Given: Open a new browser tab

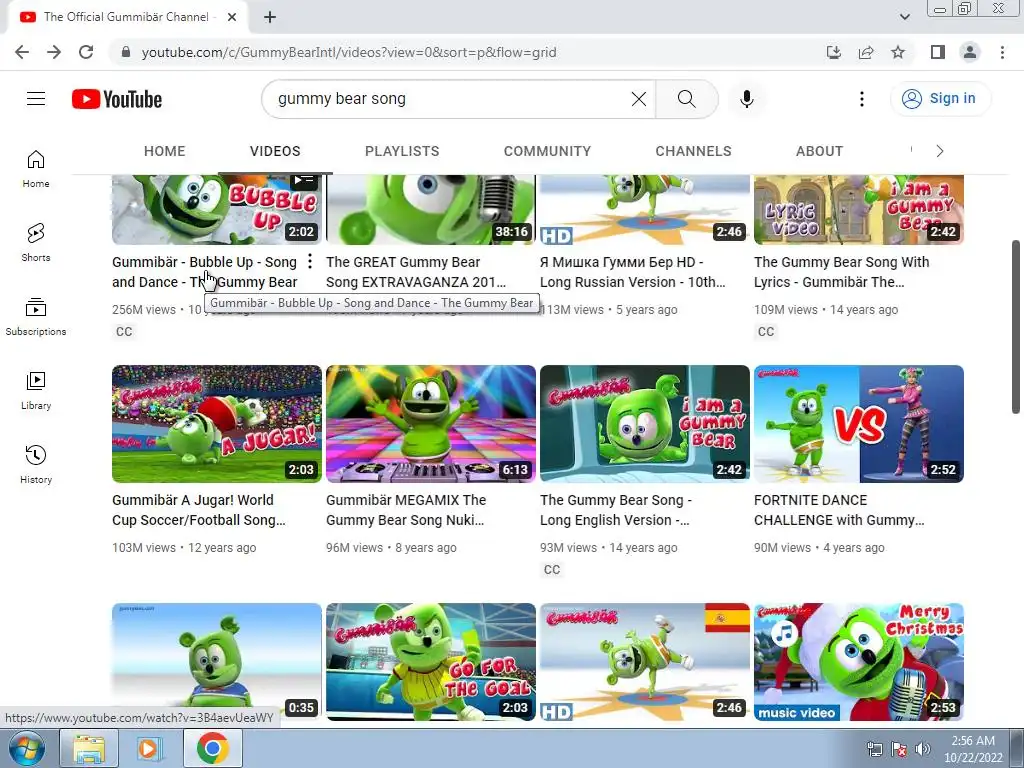Looking at the screenshot, I should point(270,17).
